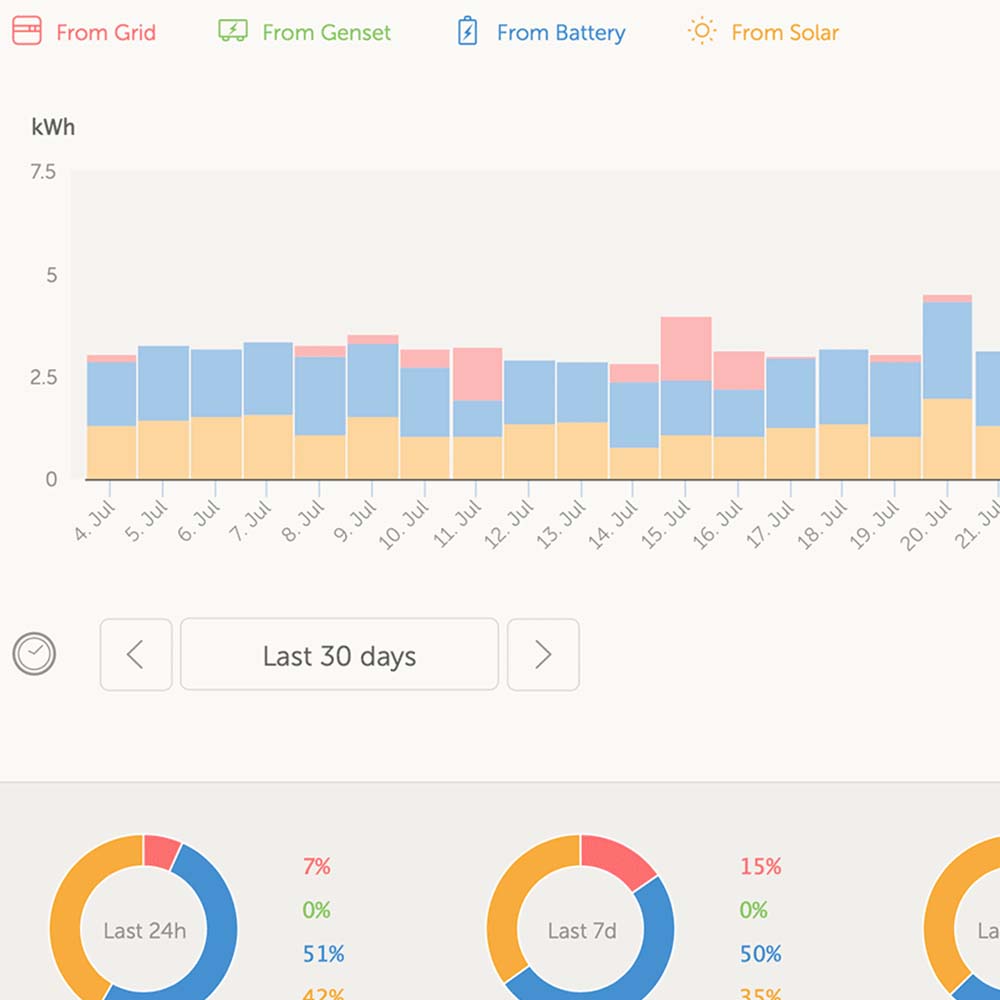
Task: Toggle the From Battery legend series
Action: (560, 33)
